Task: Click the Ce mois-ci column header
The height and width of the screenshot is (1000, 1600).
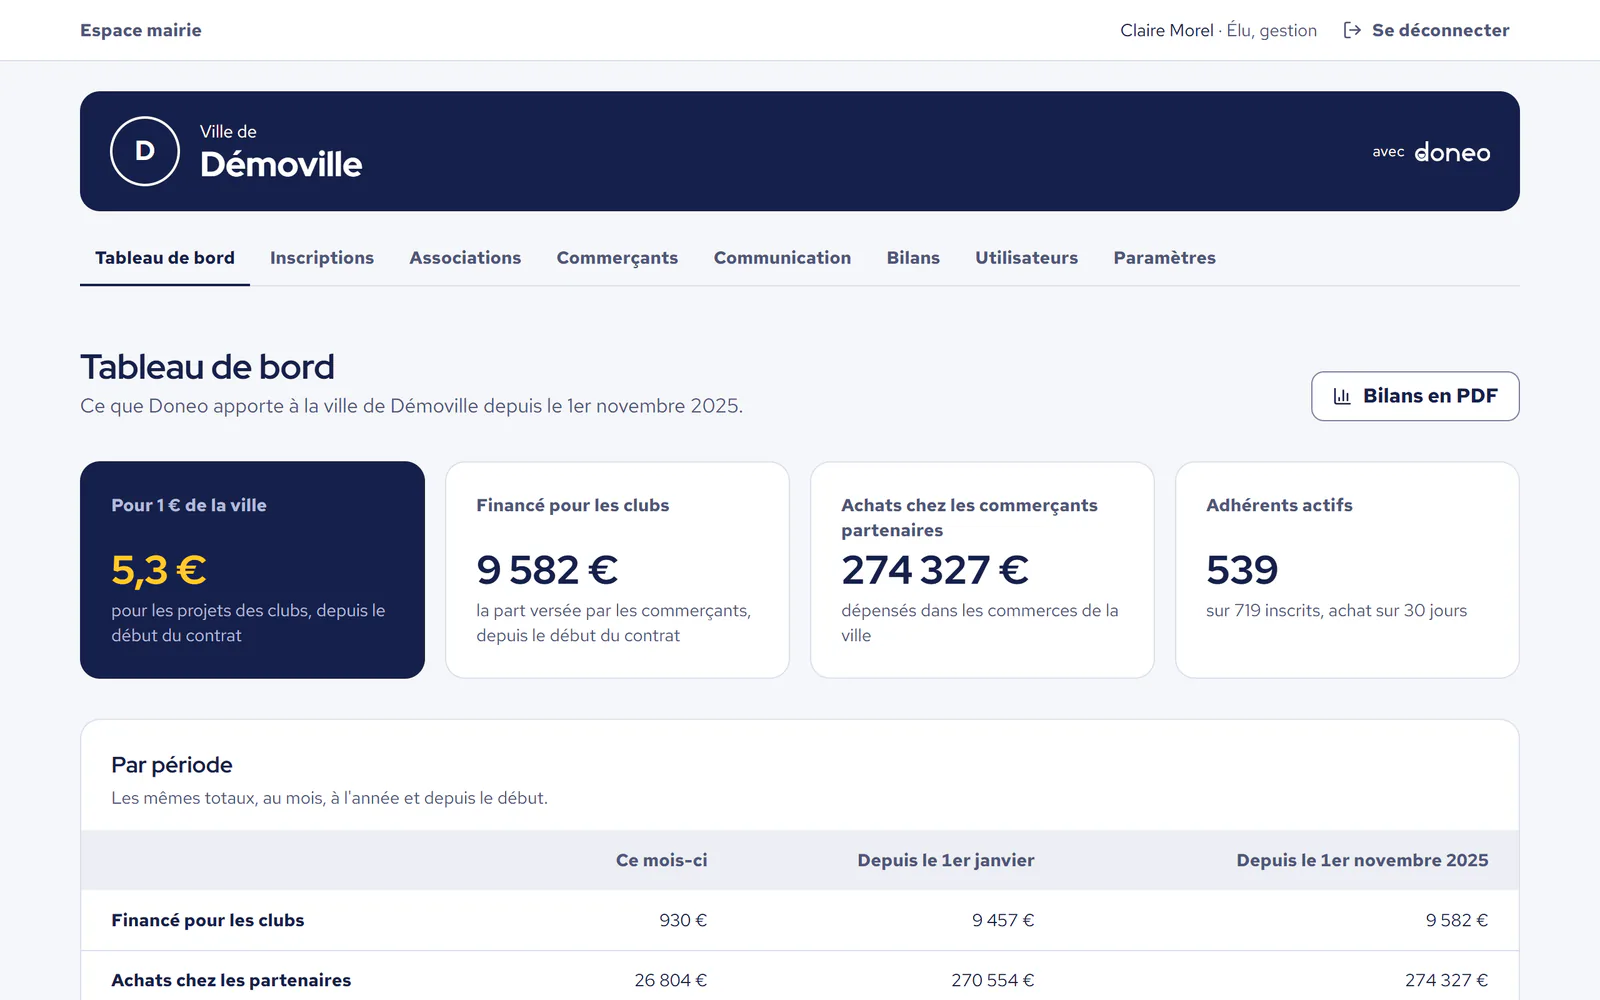Action: pos(661,860)
